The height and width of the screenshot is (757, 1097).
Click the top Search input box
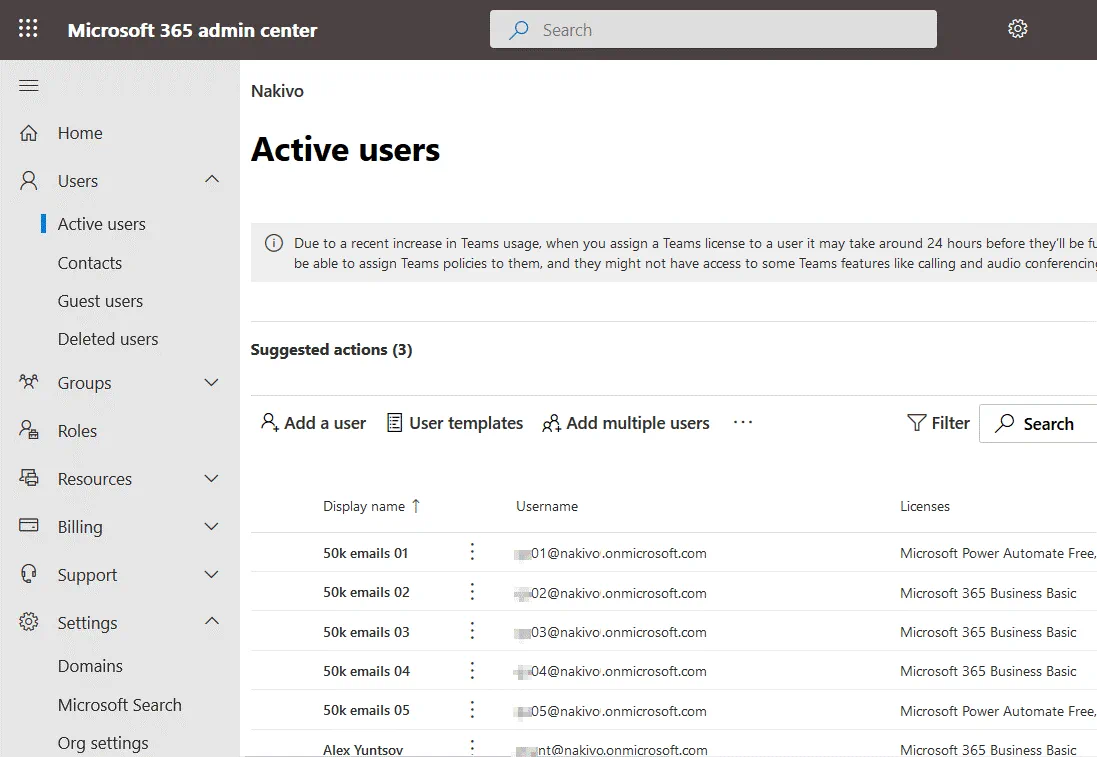click(x=713, y=30)
